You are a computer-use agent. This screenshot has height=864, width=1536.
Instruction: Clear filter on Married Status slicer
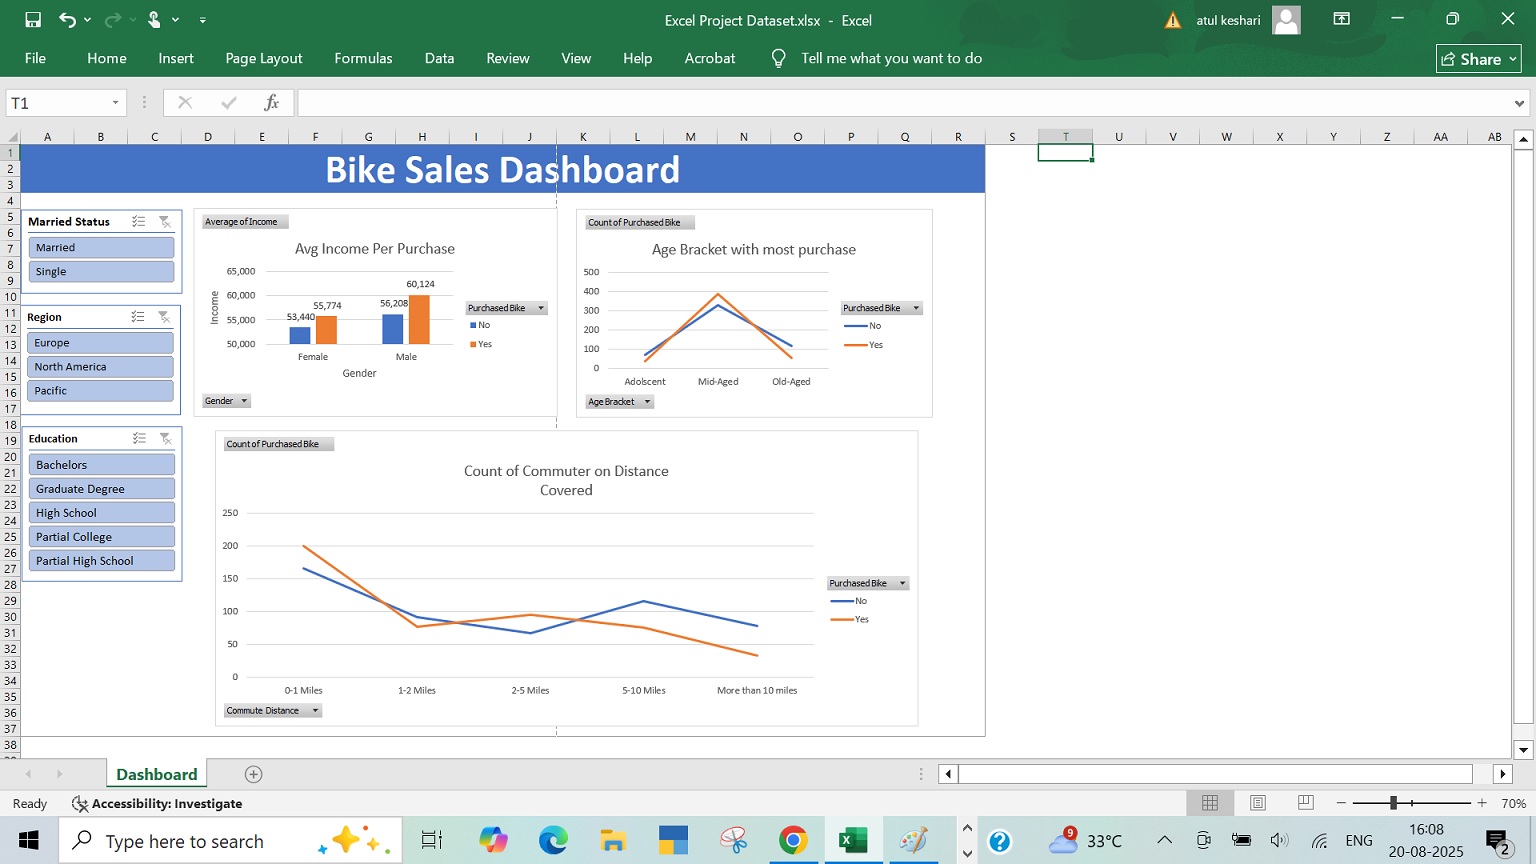coord(165,222)
